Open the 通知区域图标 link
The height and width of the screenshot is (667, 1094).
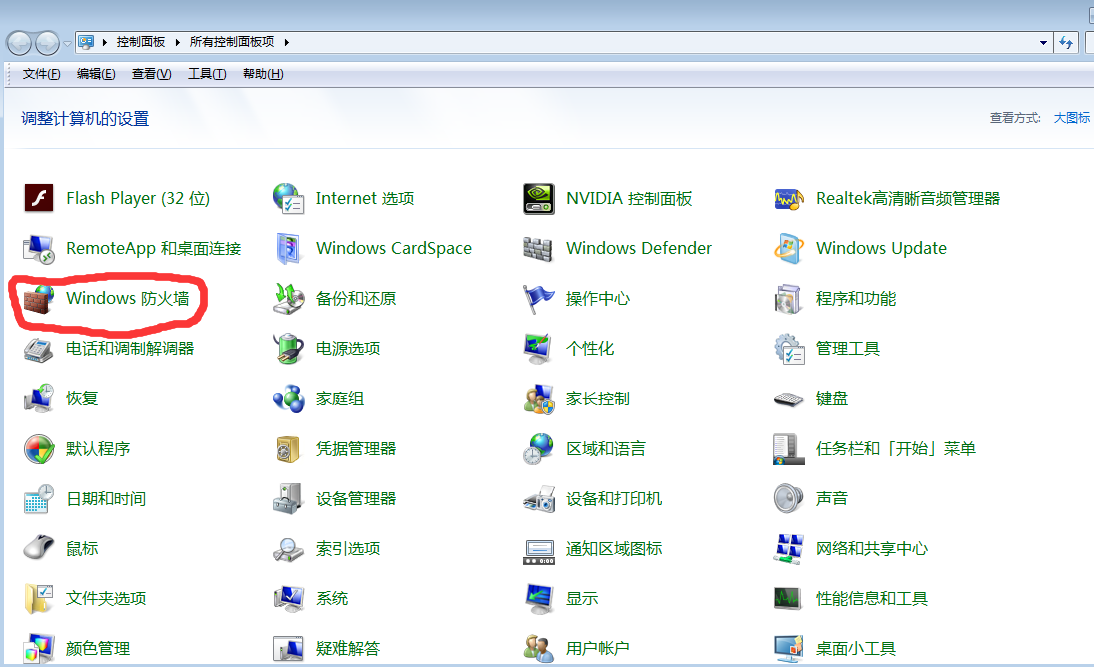click(614, 548)
